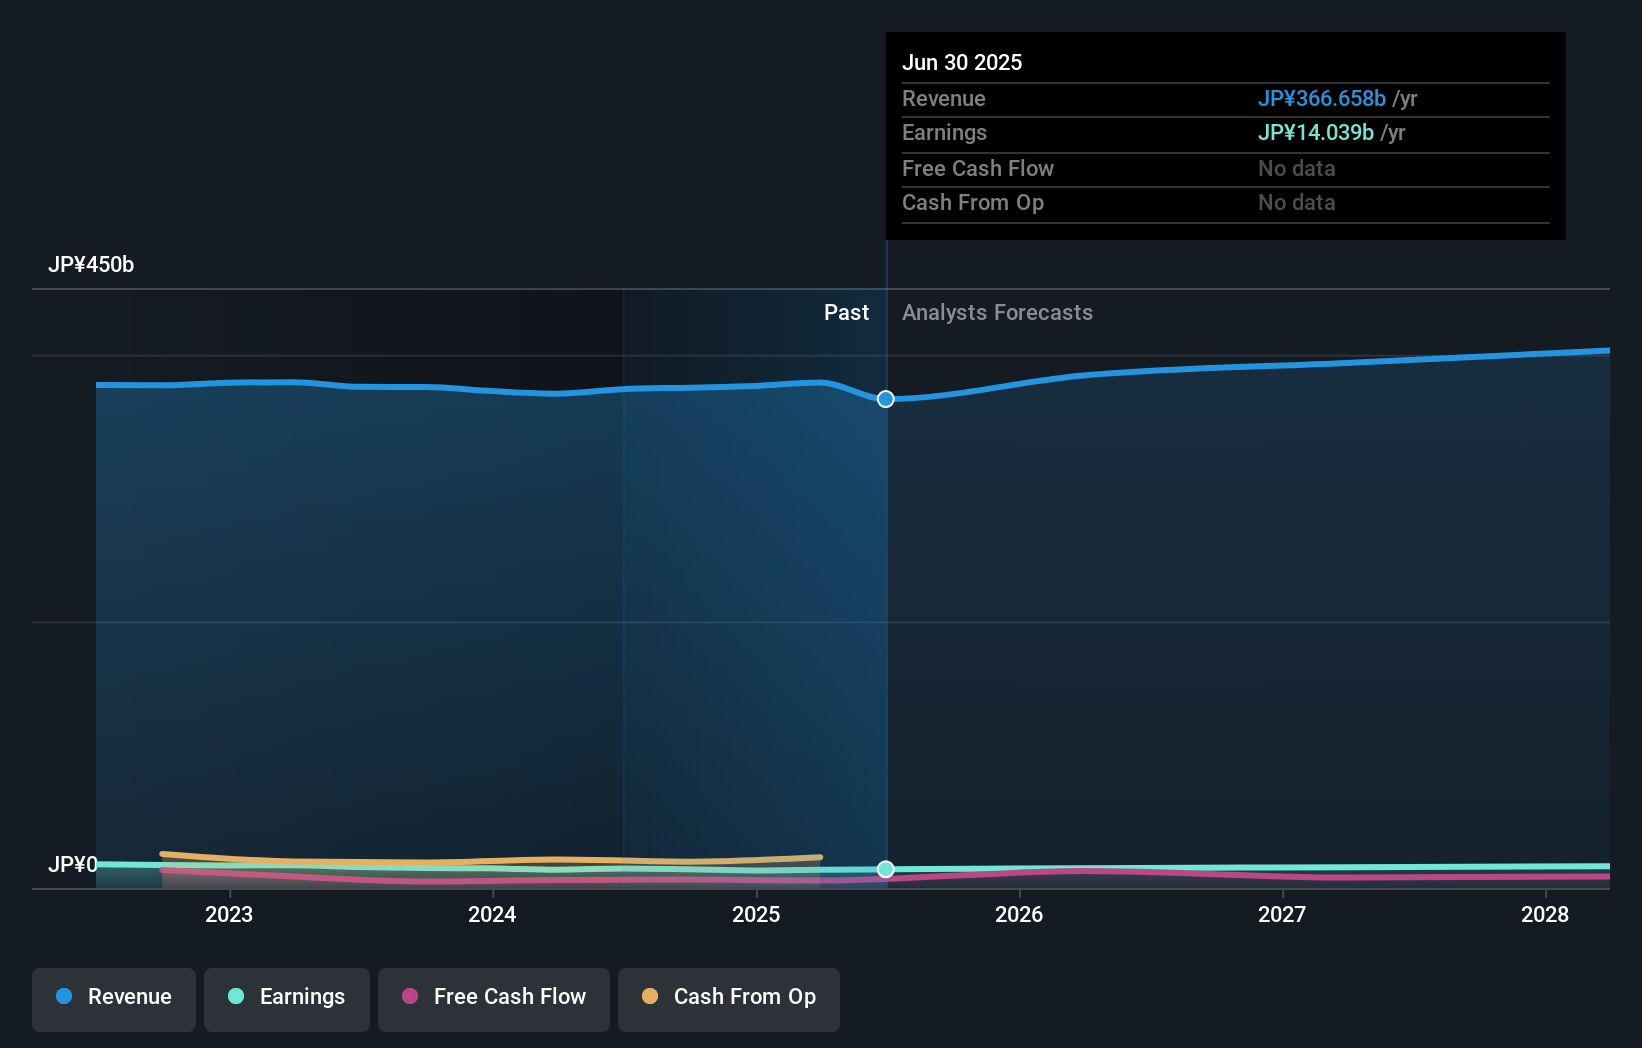This screenshot has width=1642, height=1048.
Task: Toggle the Earnings legend chip off
Action: 287,999
